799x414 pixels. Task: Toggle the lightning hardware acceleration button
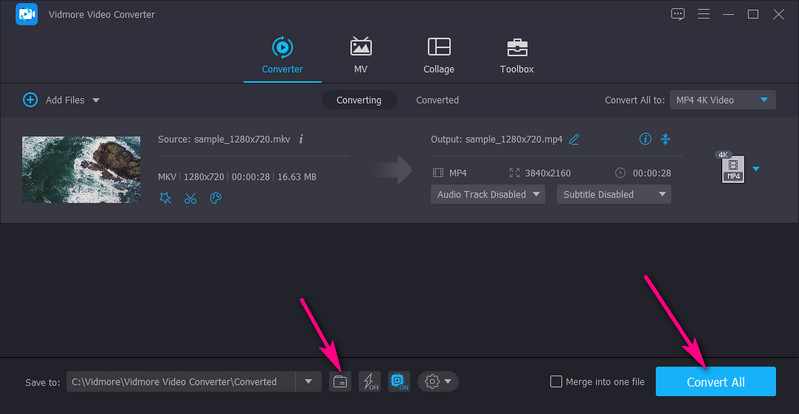click(369, 381)
